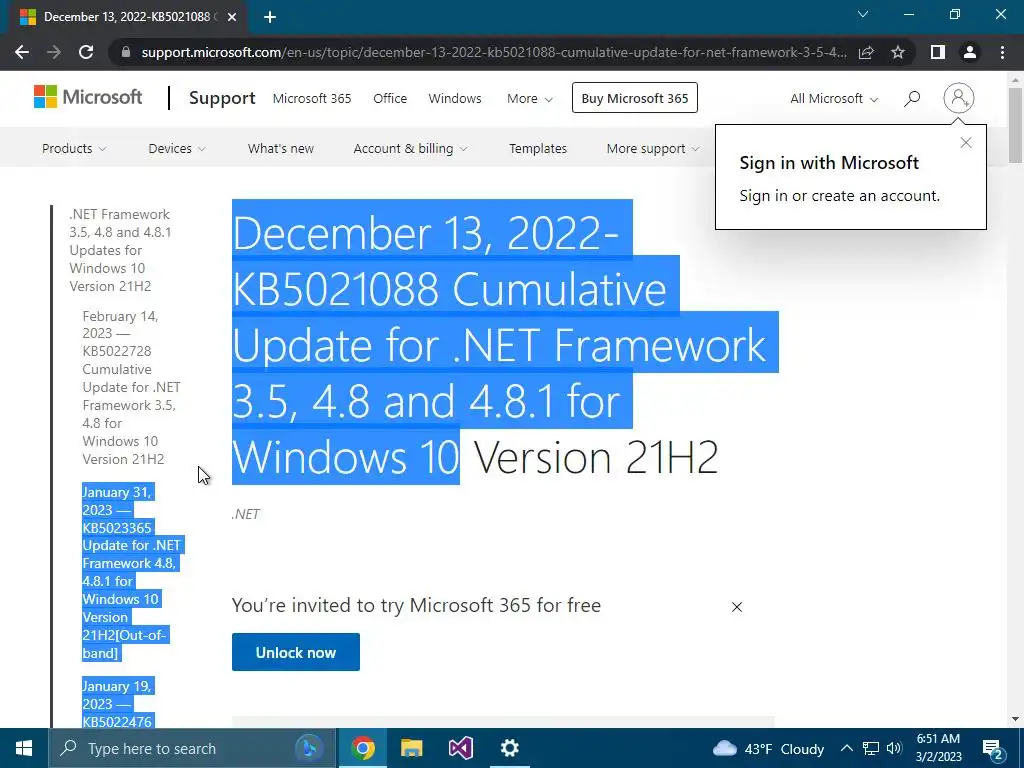Image resolution: width=1024 pixels, height=768 pixels.
Task: Open the clock showing 6:51 AM
Action: [938, 748]
